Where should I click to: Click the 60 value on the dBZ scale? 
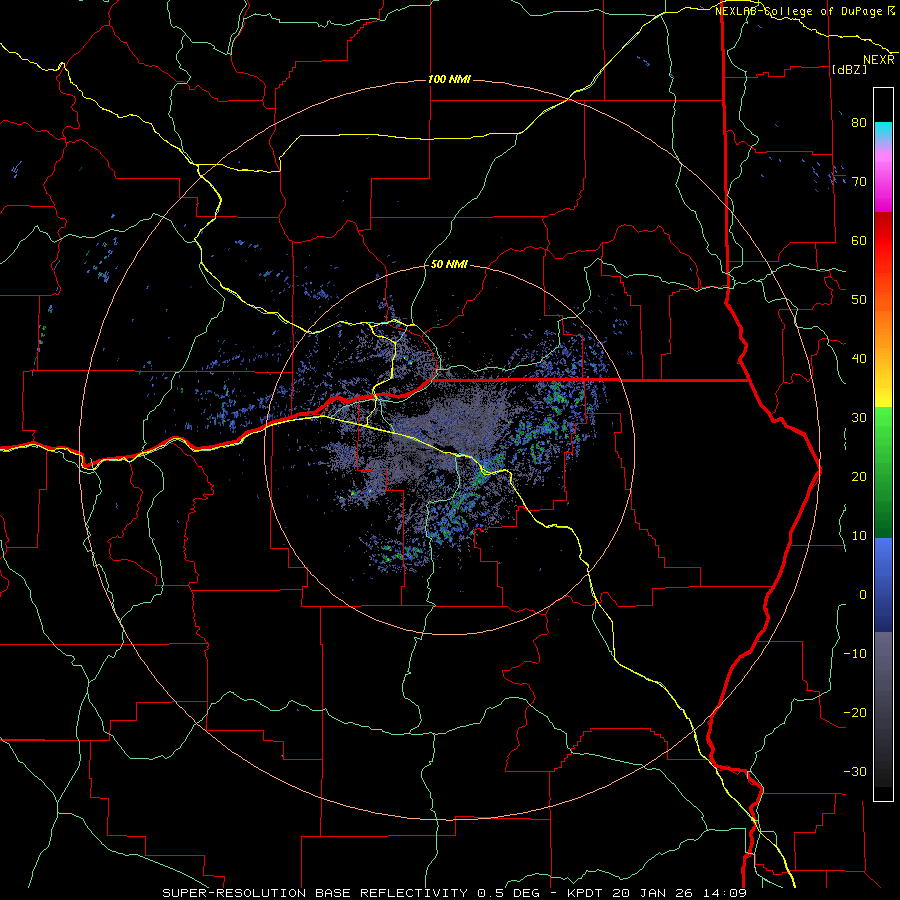click(x=859, y=240)
